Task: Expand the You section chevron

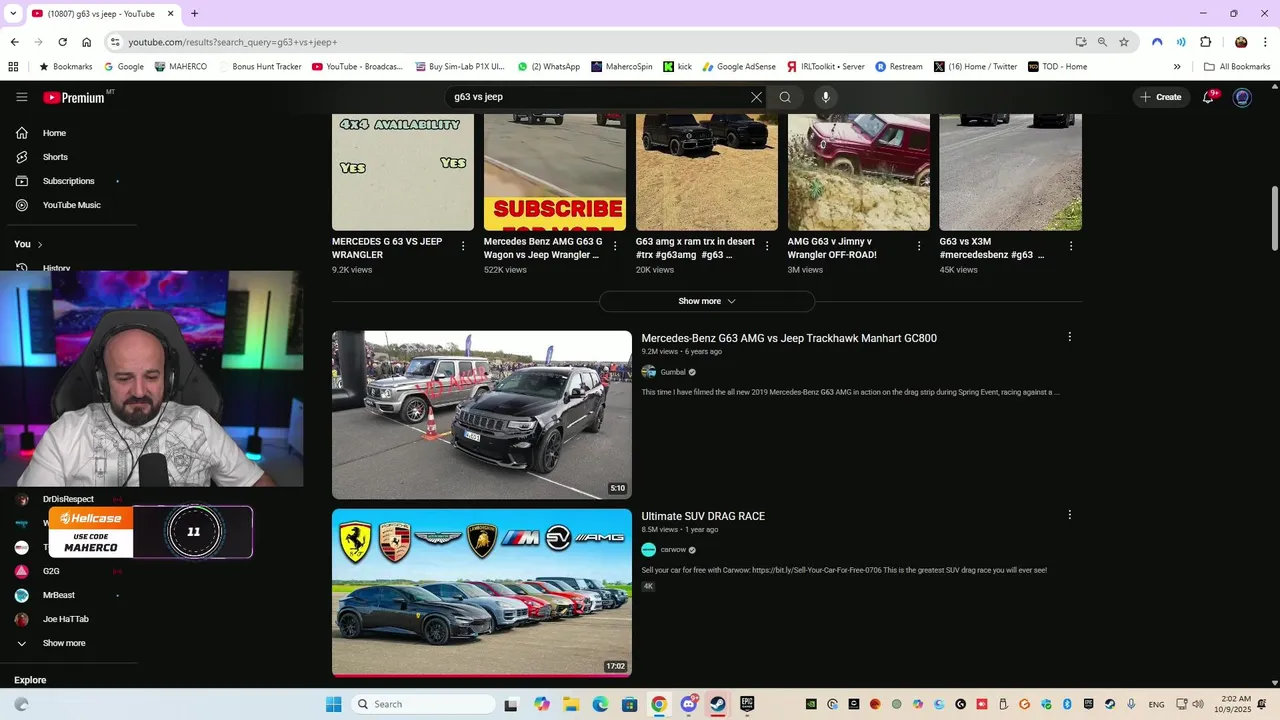Action: pos(40,244)
